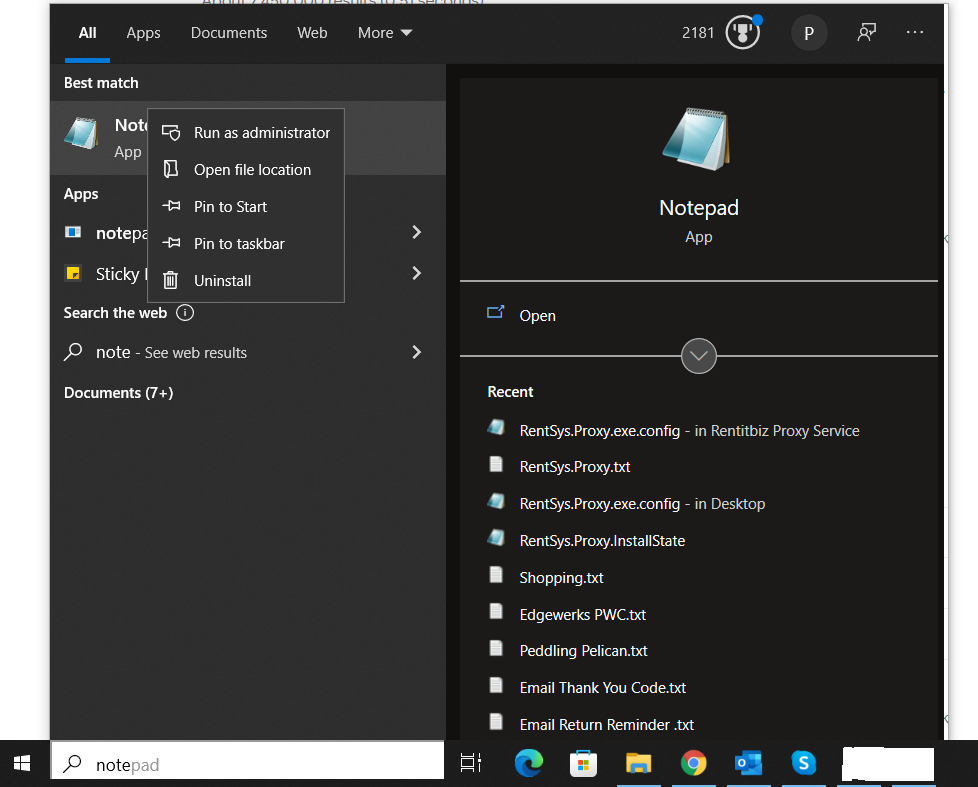Click the magnifier icon next to note web result
This screenshot has width=978, height=787.
tap(73, 352)
